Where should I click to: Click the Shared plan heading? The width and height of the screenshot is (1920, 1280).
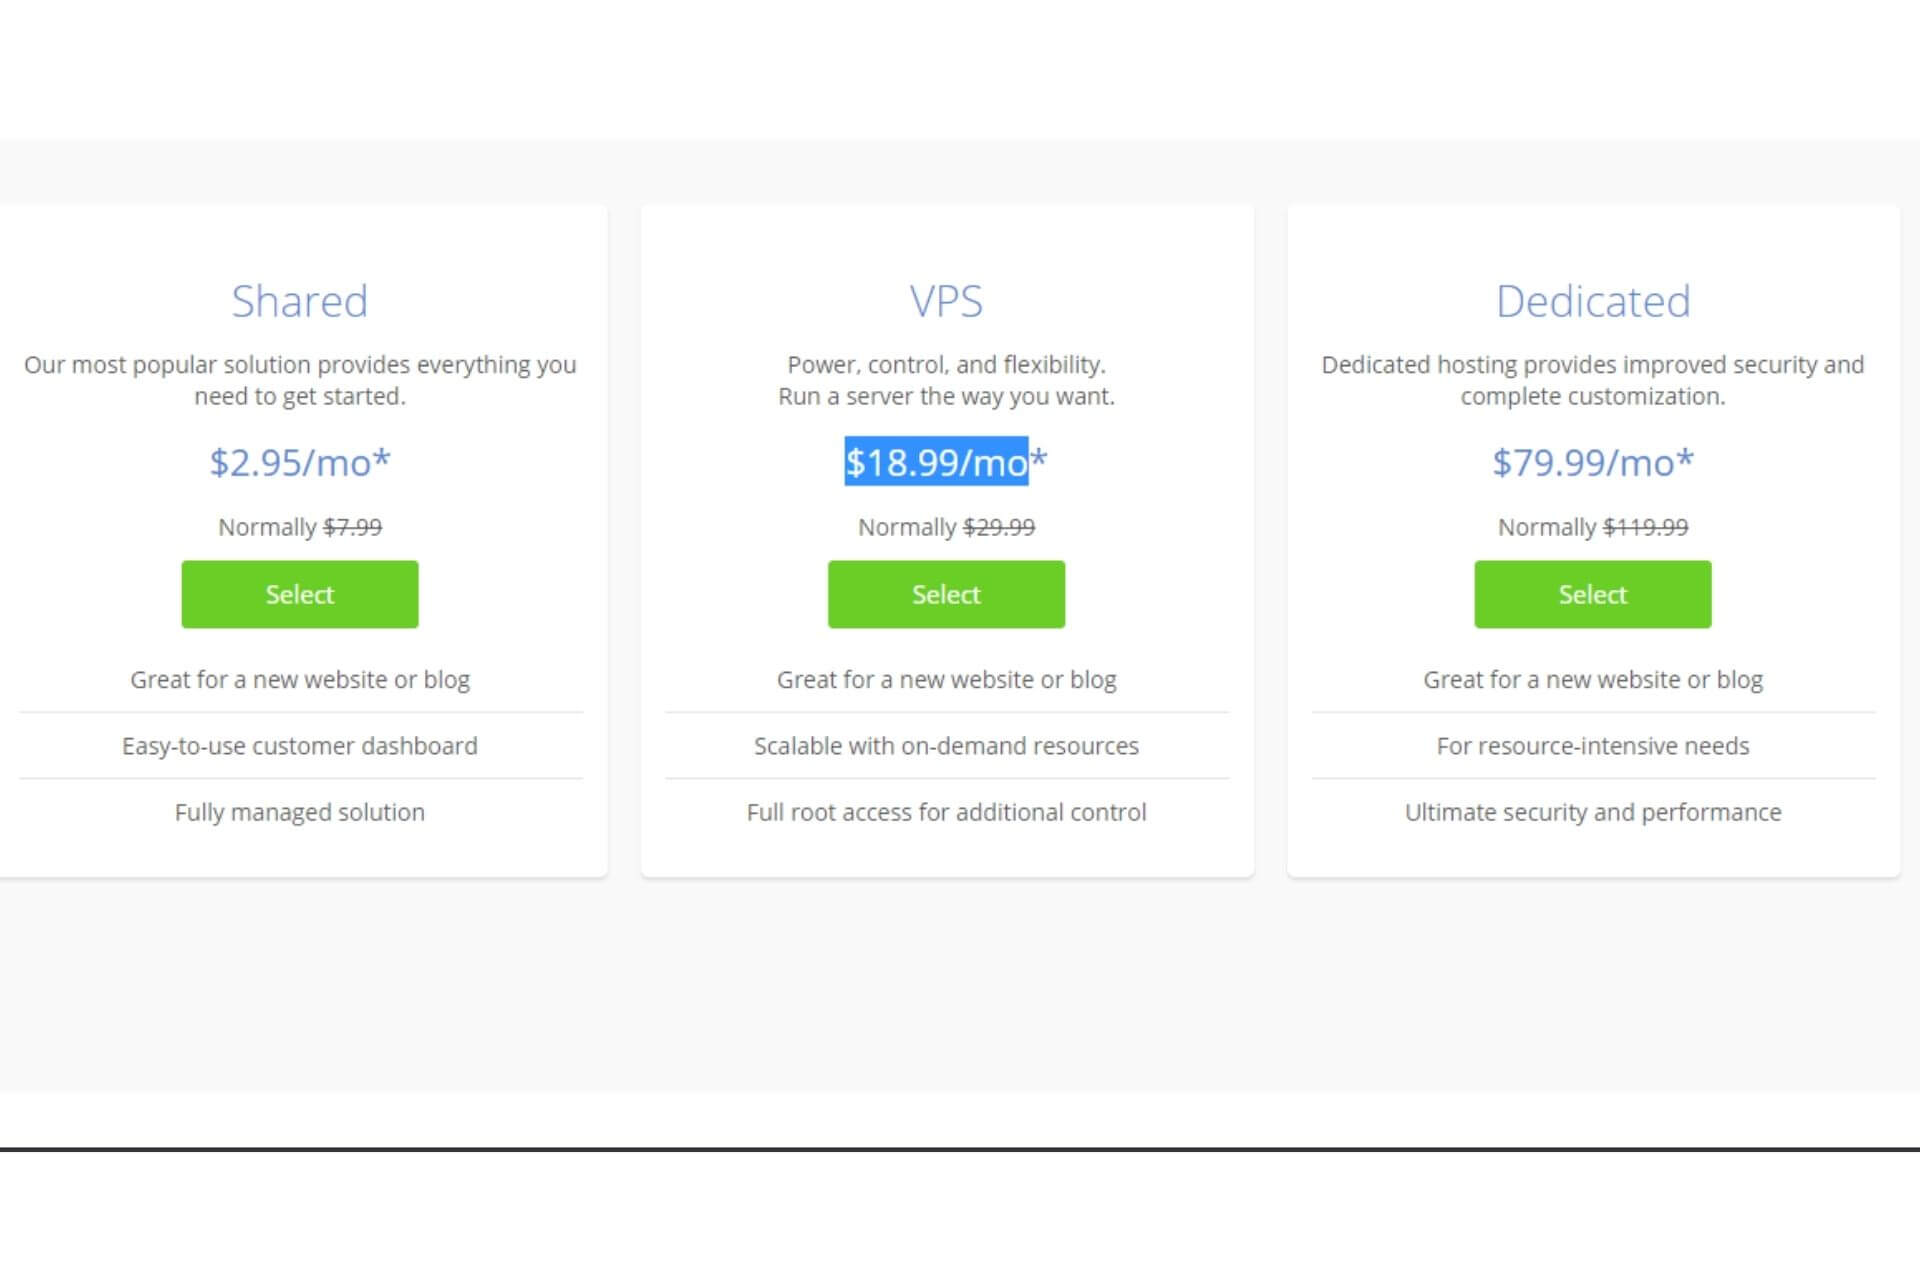[299, 301]
